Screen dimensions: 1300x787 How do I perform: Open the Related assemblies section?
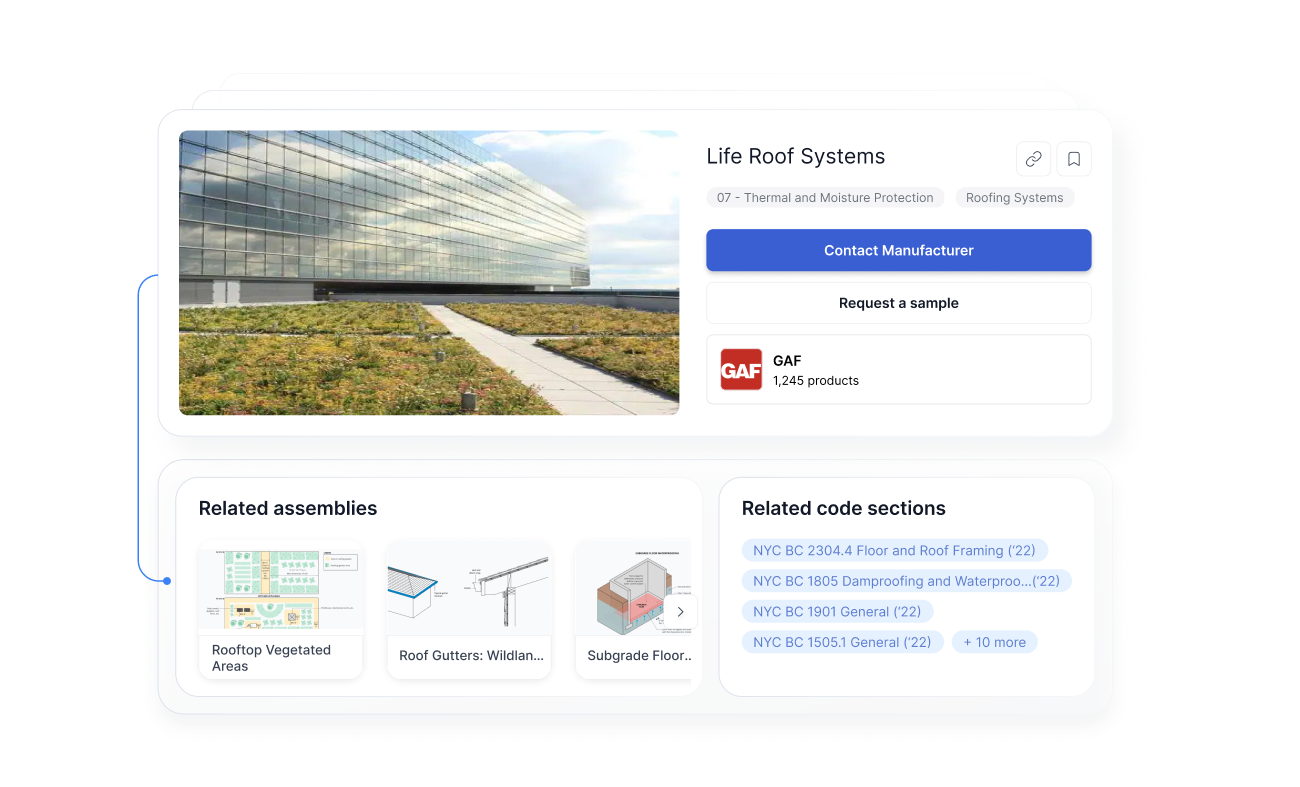click(x=288, y=508)
